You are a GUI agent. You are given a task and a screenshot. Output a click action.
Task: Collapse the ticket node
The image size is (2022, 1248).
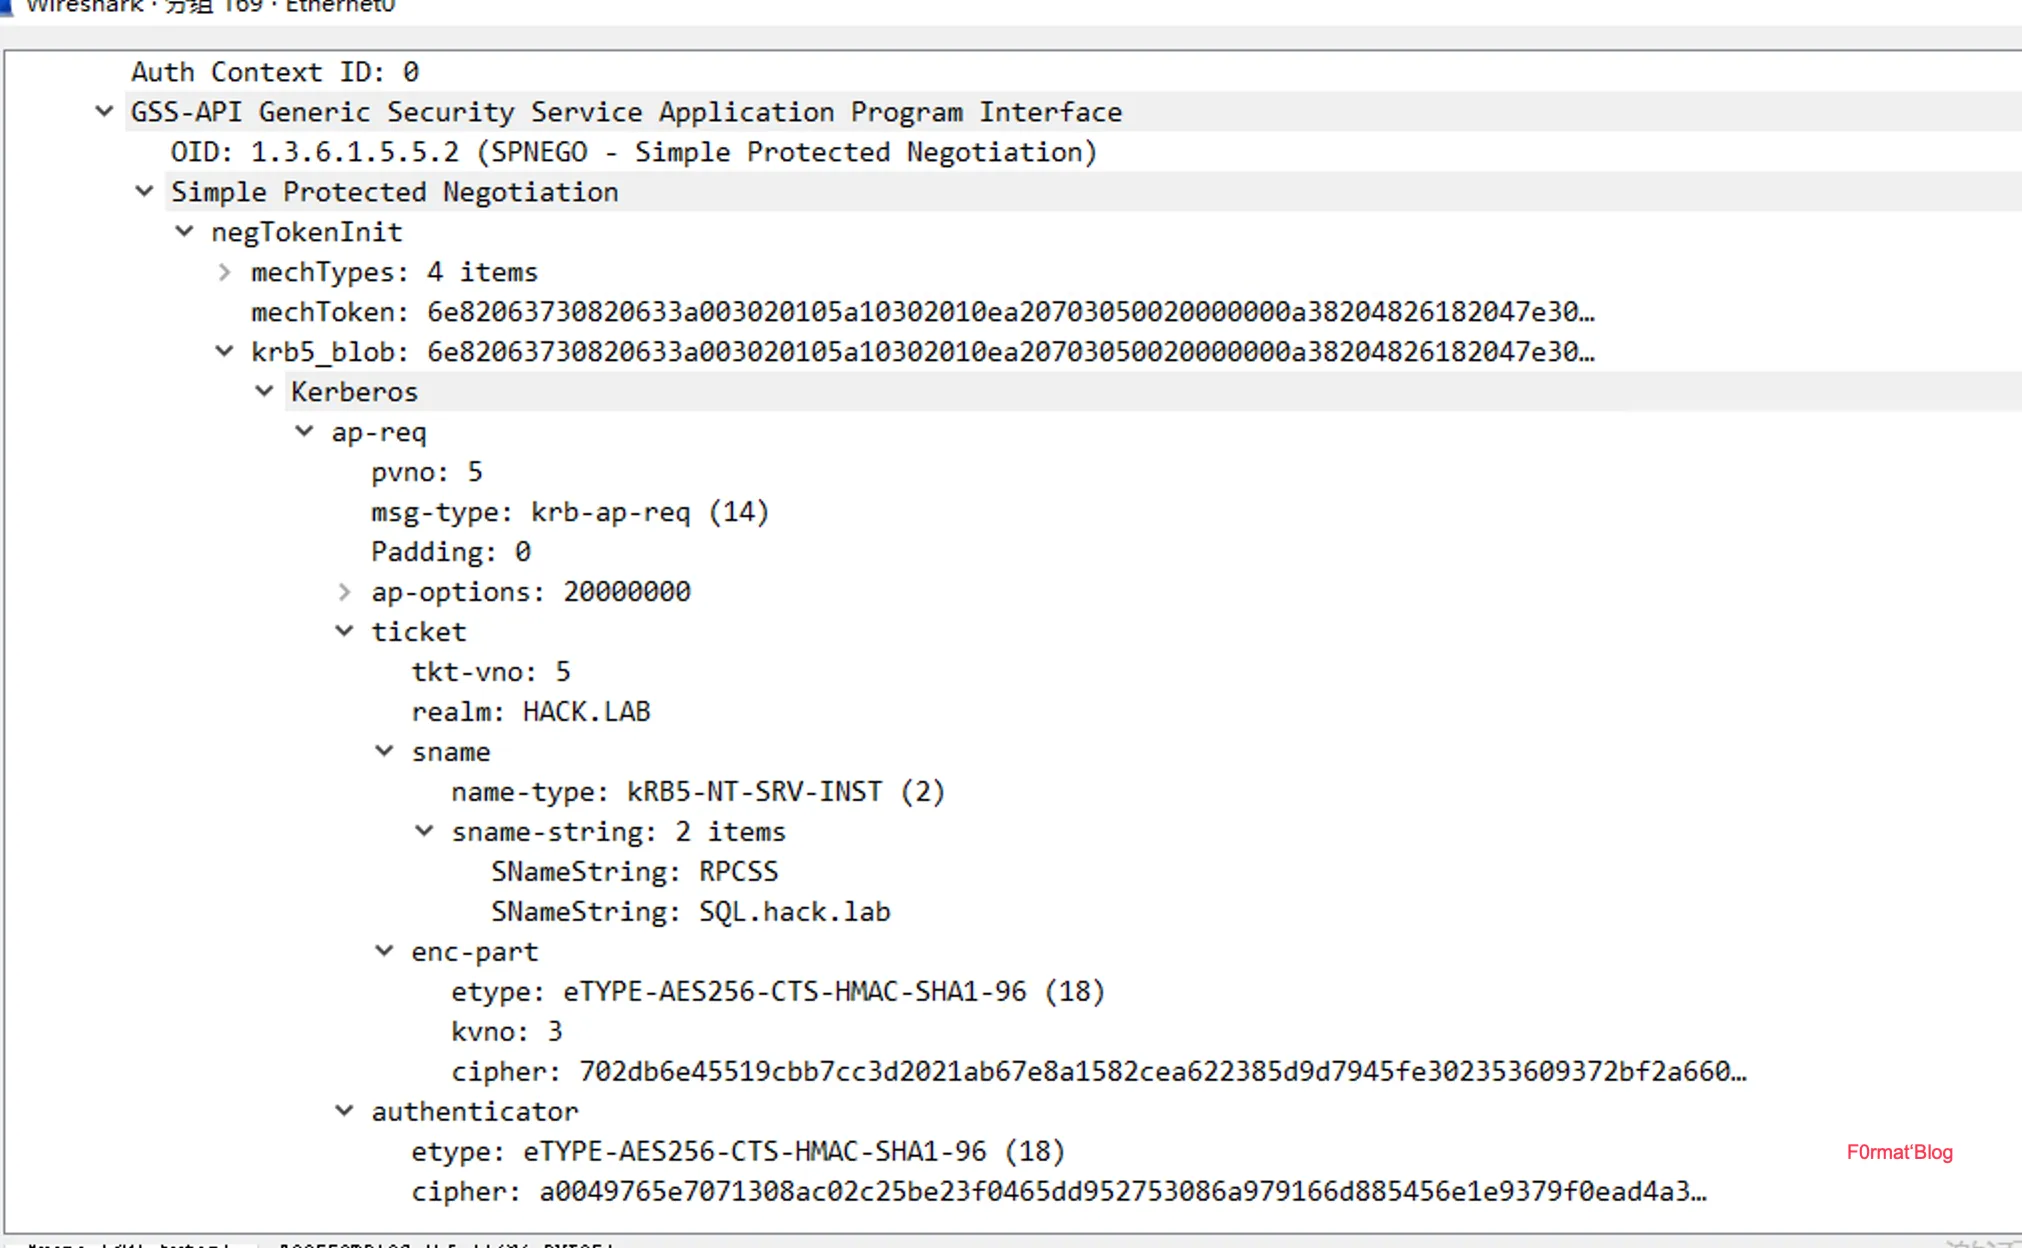344,631
